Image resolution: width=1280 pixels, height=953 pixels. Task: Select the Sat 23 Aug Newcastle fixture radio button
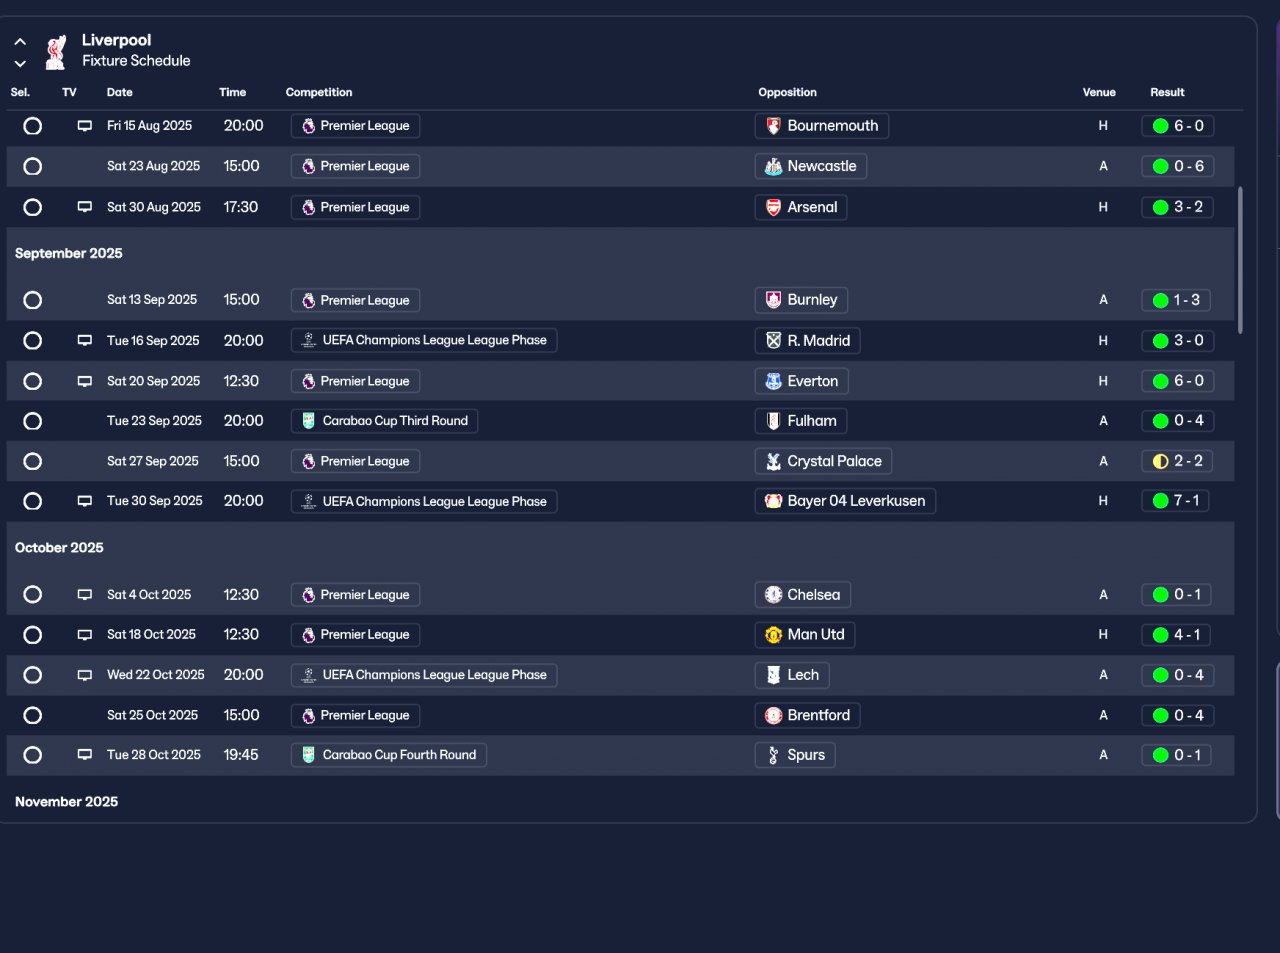coord(33,167)
